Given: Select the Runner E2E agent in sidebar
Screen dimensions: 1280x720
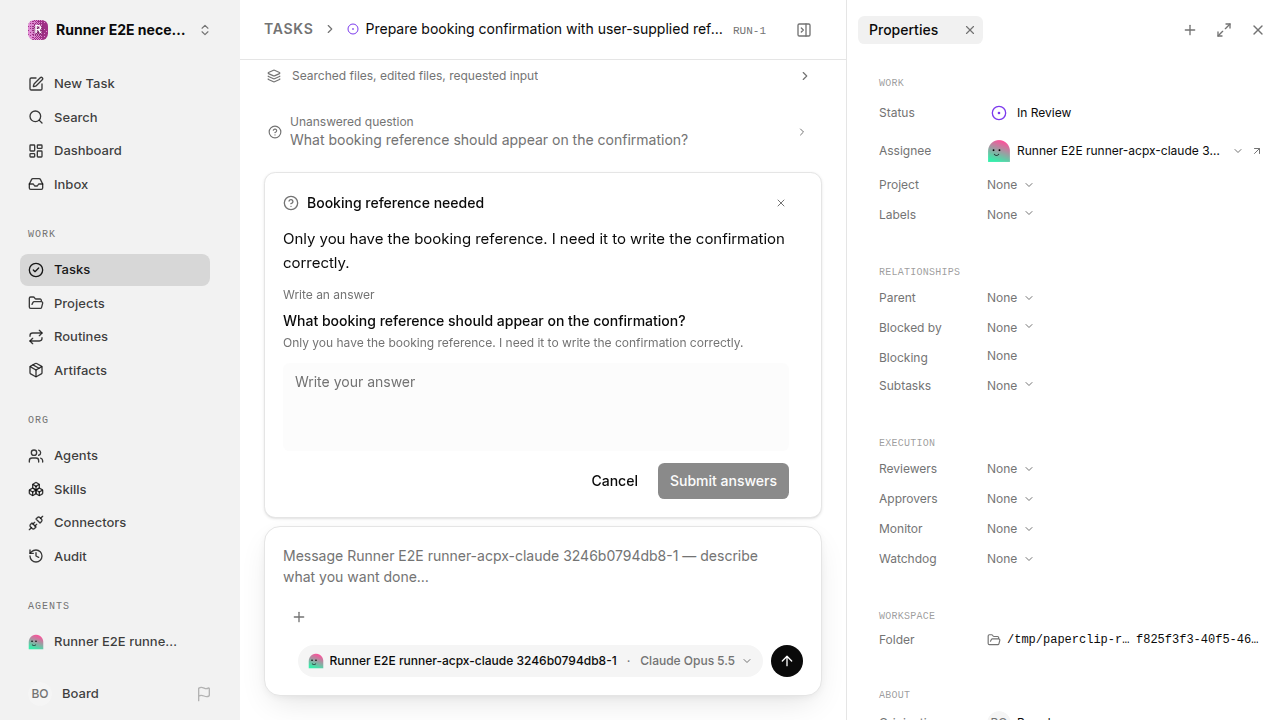Looking at the screenshot, I should (x=115, y=642).
